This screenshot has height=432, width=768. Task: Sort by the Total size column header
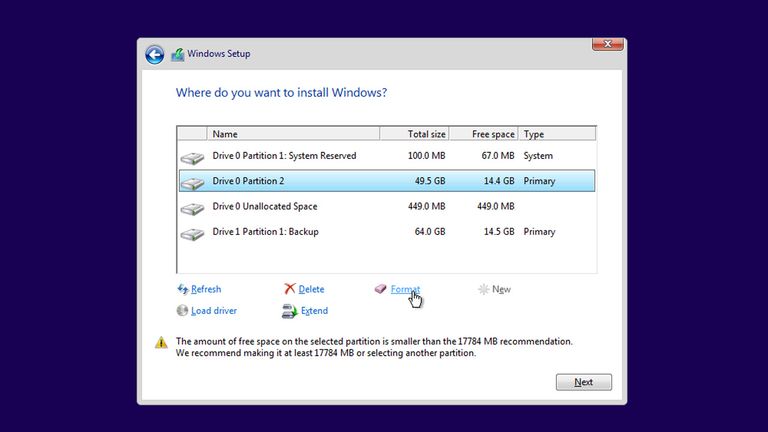tap(414, 134)
